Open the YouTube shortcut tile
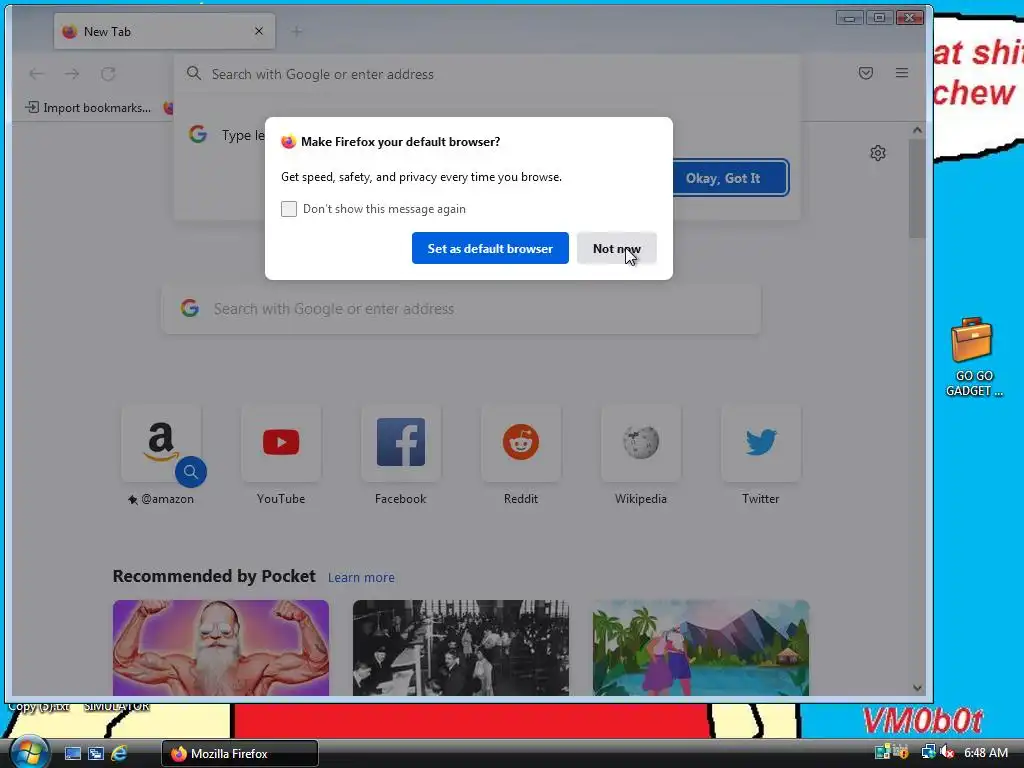 point(281,443)
